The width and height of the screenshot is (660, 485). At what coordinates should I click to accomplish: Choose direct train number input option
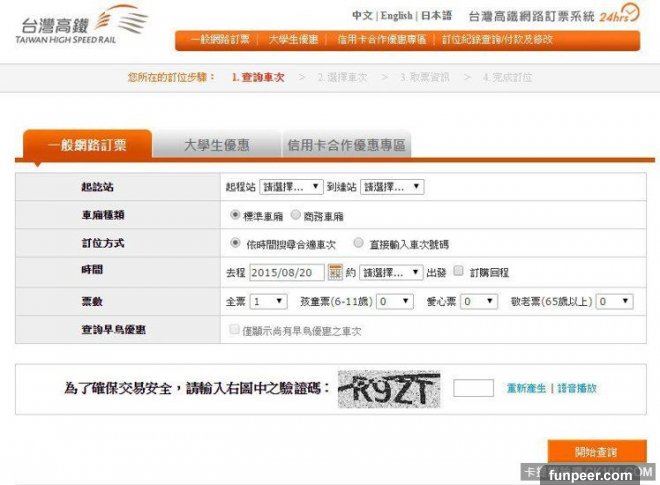pyautogui.click(x=358, y=243)
